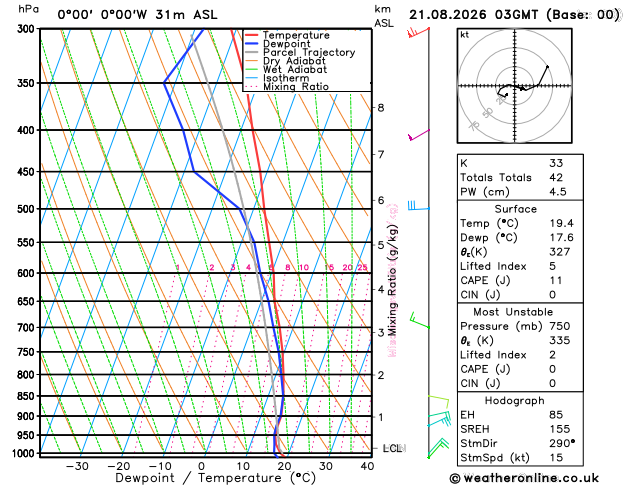Click the 20 temperature axis label
Screen dimensions: 629x486
284,466
